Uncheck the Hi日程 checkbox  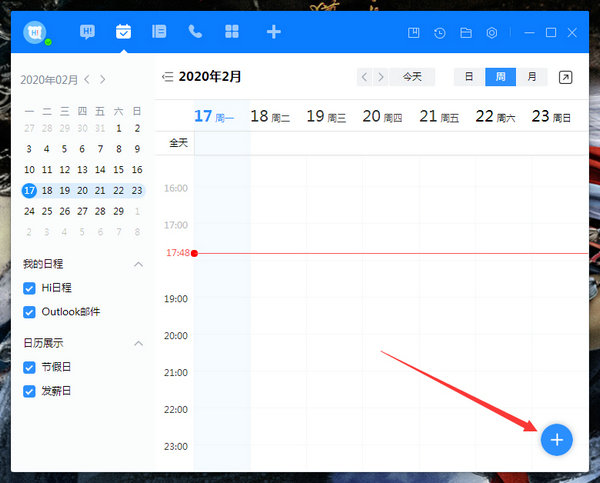pos(29,288)
